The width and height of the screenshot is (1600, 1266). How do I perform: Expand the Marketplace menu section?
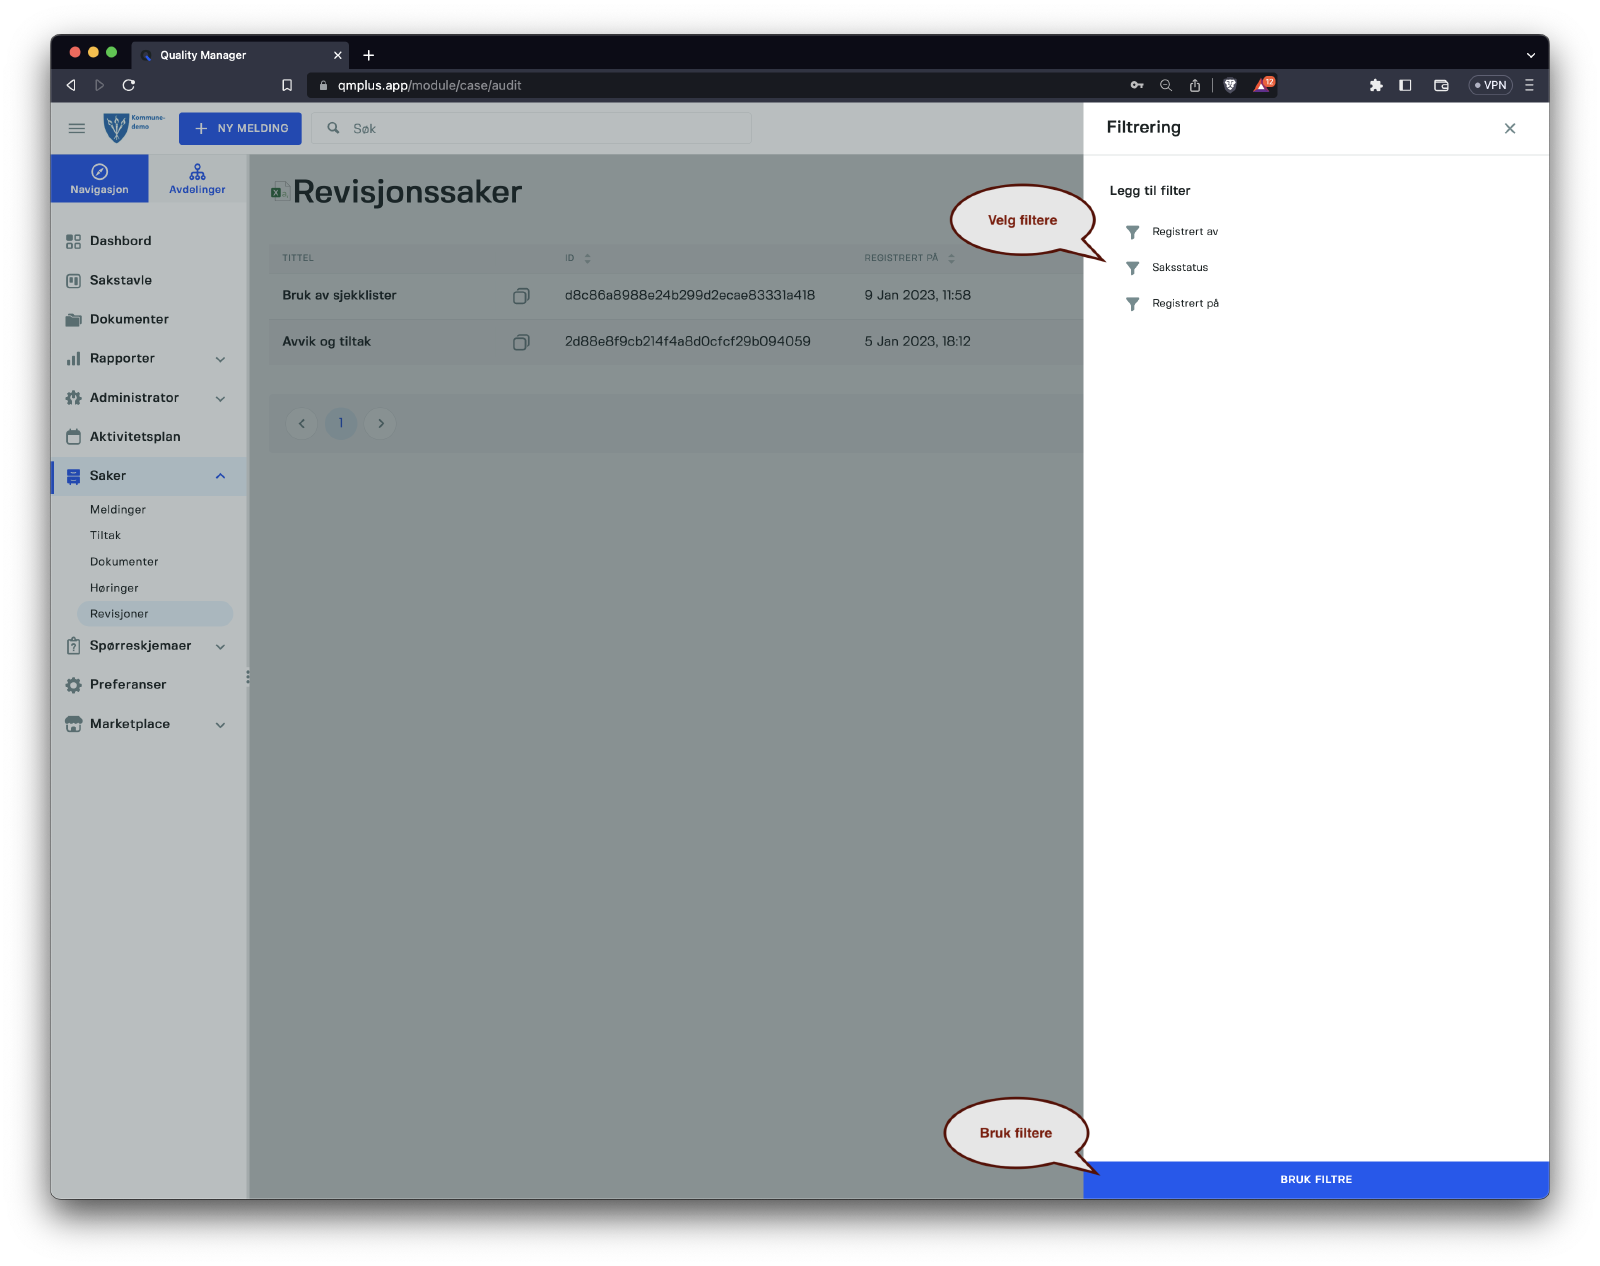(220, 724)
